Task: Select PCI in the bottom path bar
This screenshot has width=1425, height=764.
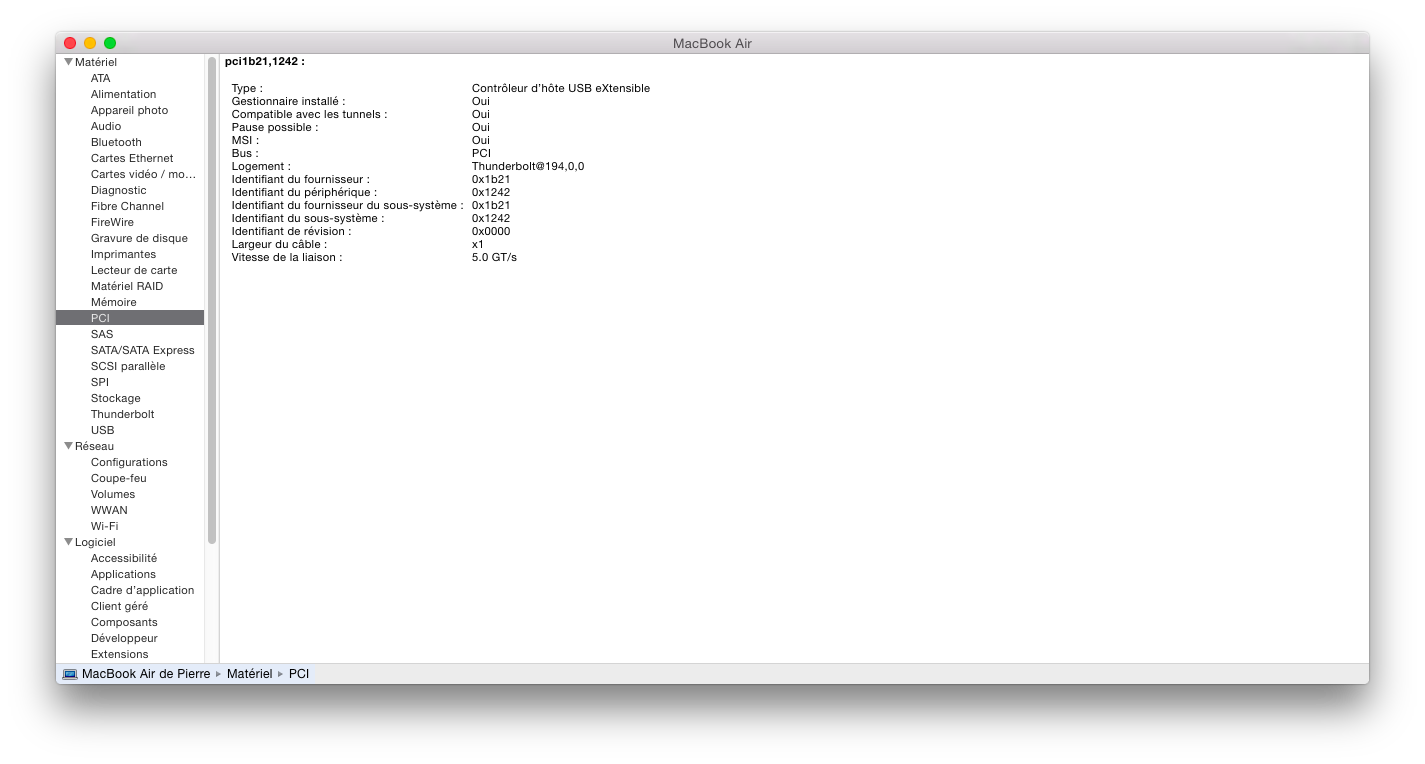Action: click(x=299, y=674)
